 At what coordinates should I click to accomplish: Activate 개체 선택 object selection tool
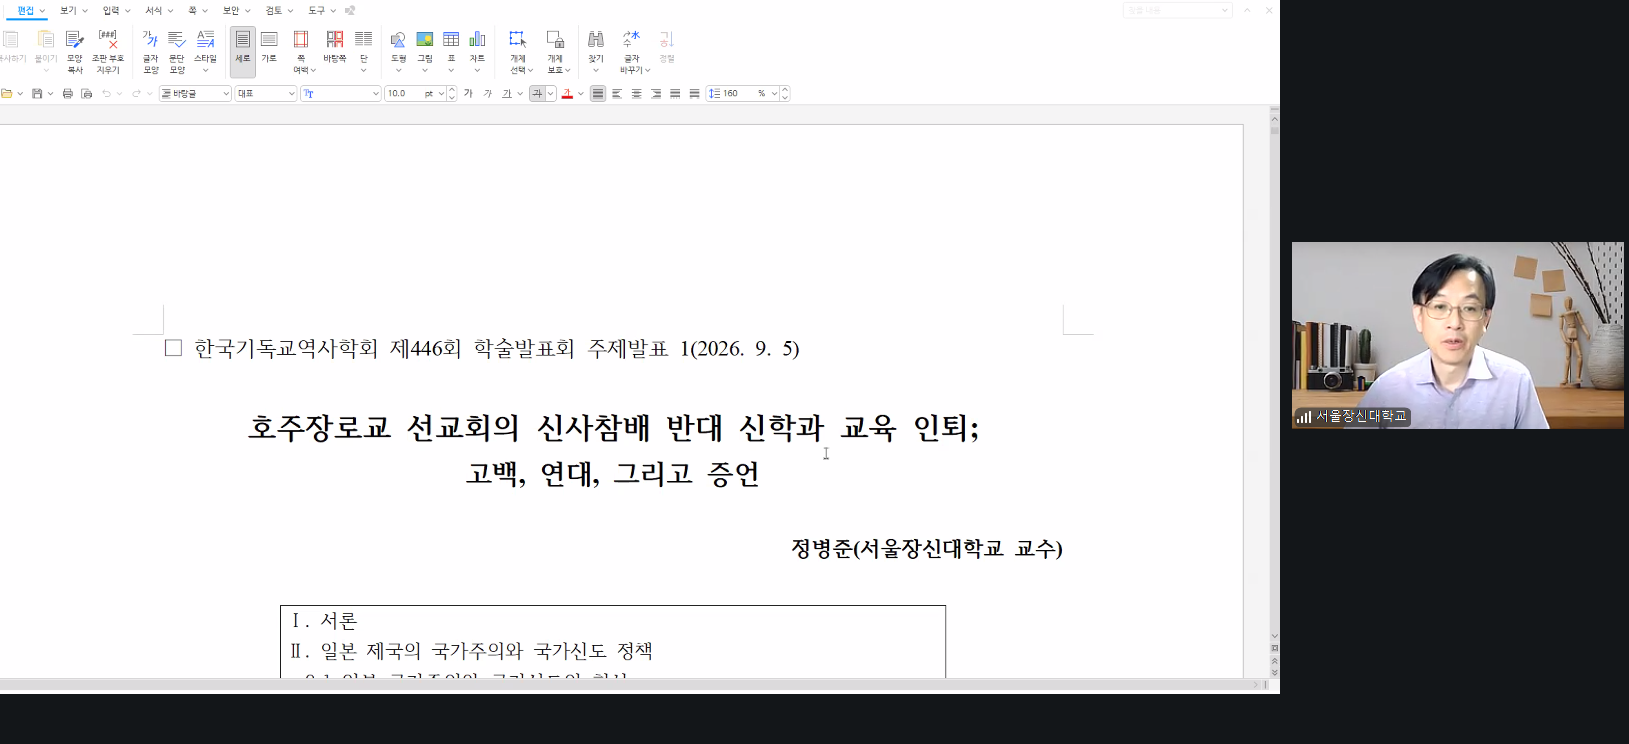tap(518, 51)
